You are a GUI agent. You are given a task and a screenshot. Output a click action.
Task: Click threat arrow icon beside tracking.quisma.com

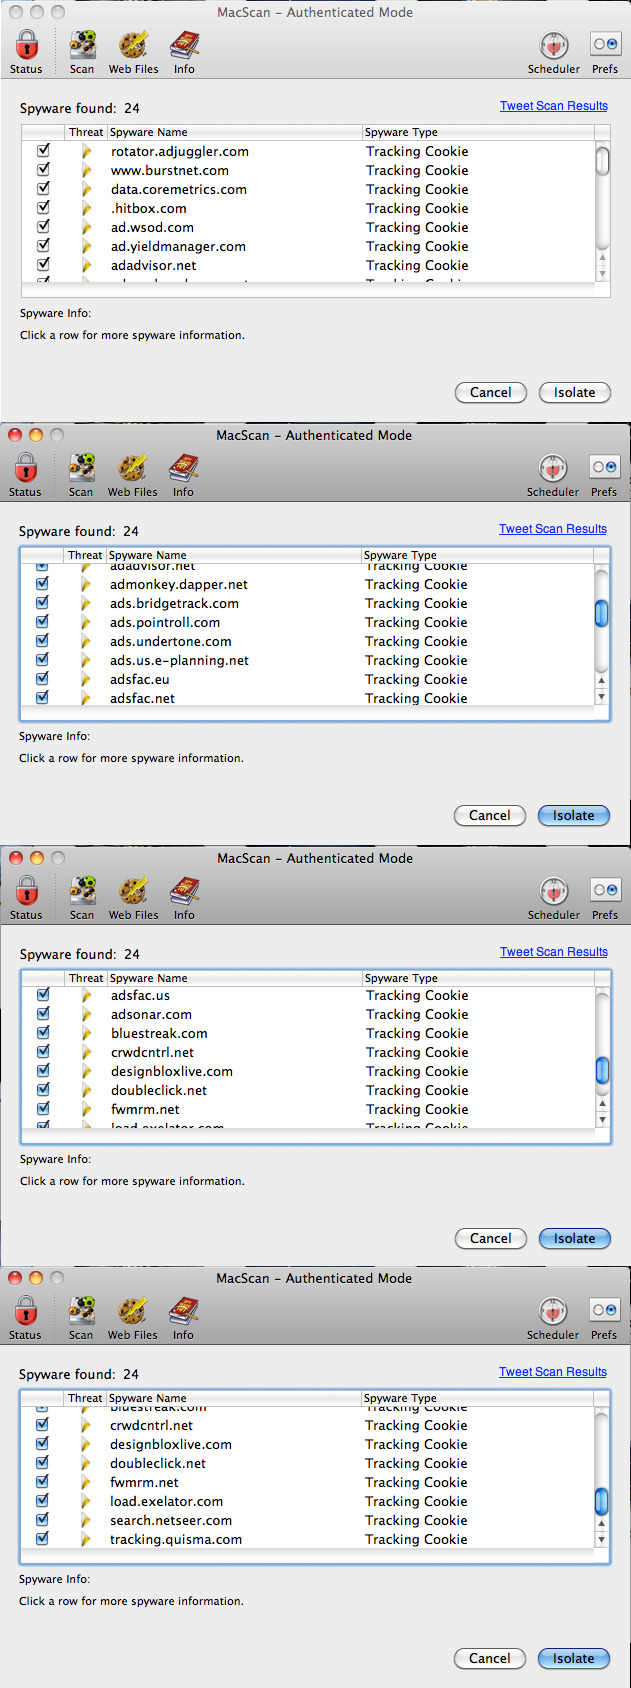click(x=86, y=1539)
